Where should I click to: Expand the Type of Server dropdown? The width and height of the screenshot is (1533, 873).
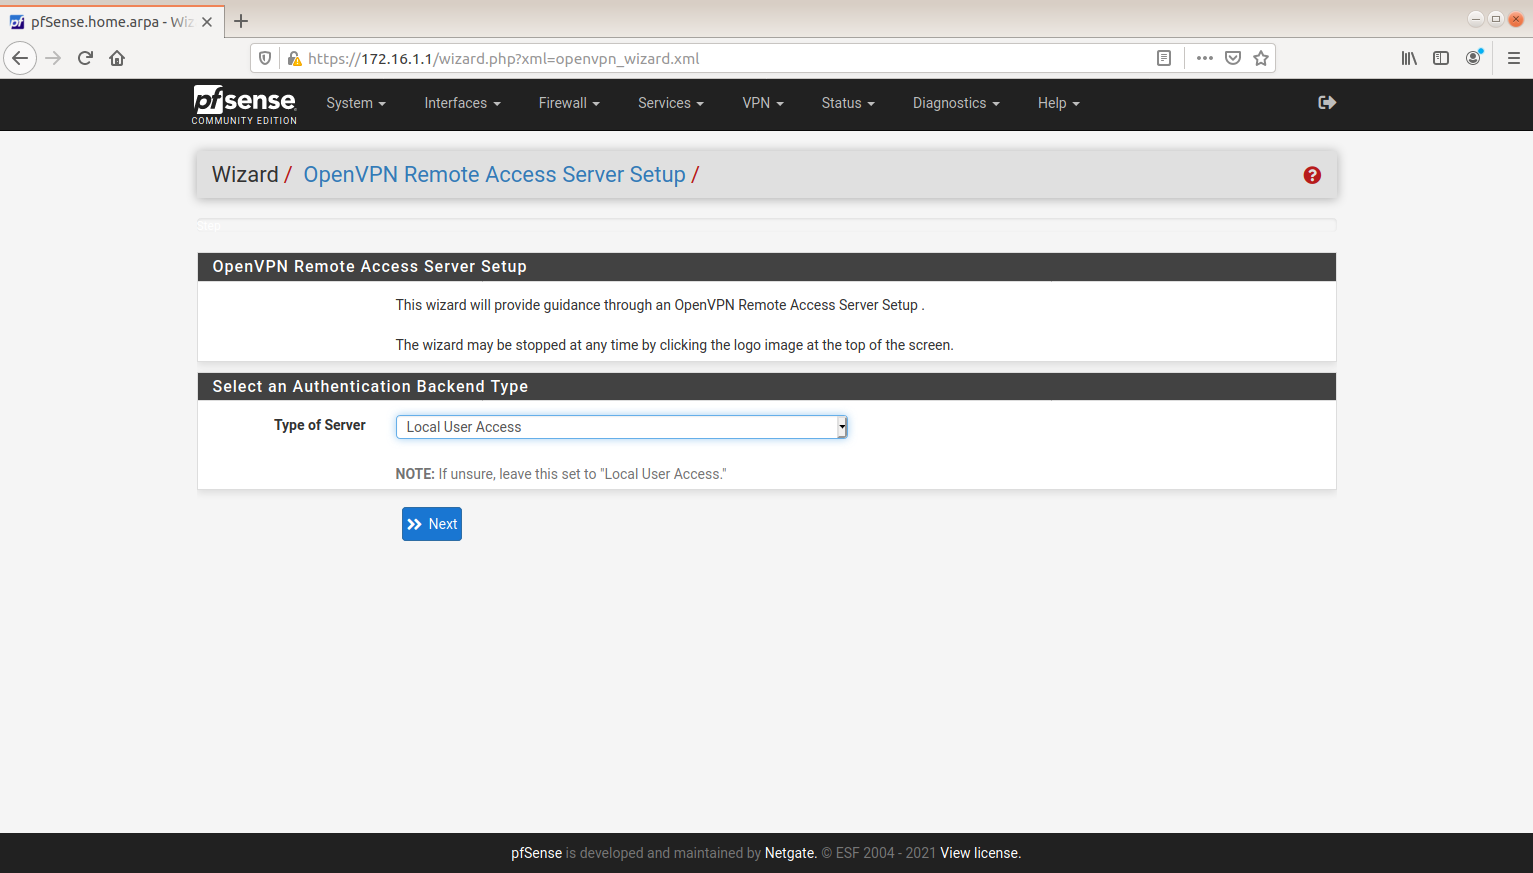(621, 427)
